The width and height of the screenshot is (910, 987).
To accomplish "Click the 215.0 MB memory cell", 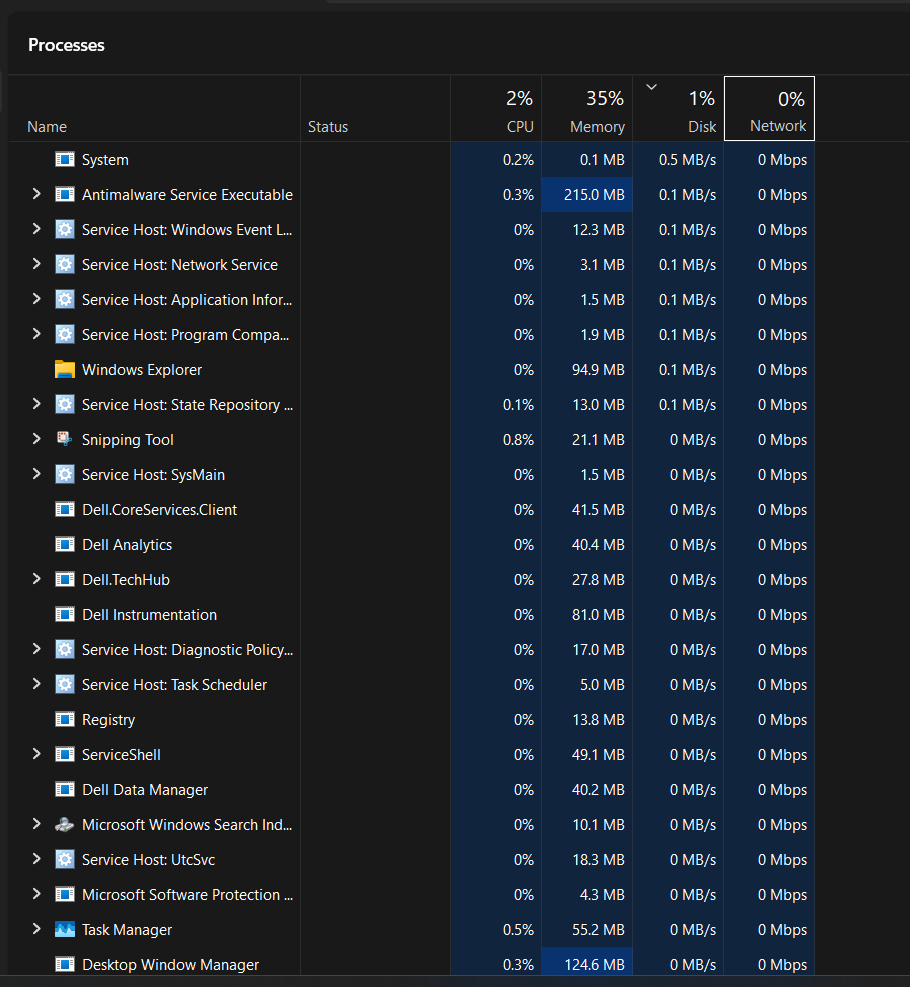I will [587, 195].
